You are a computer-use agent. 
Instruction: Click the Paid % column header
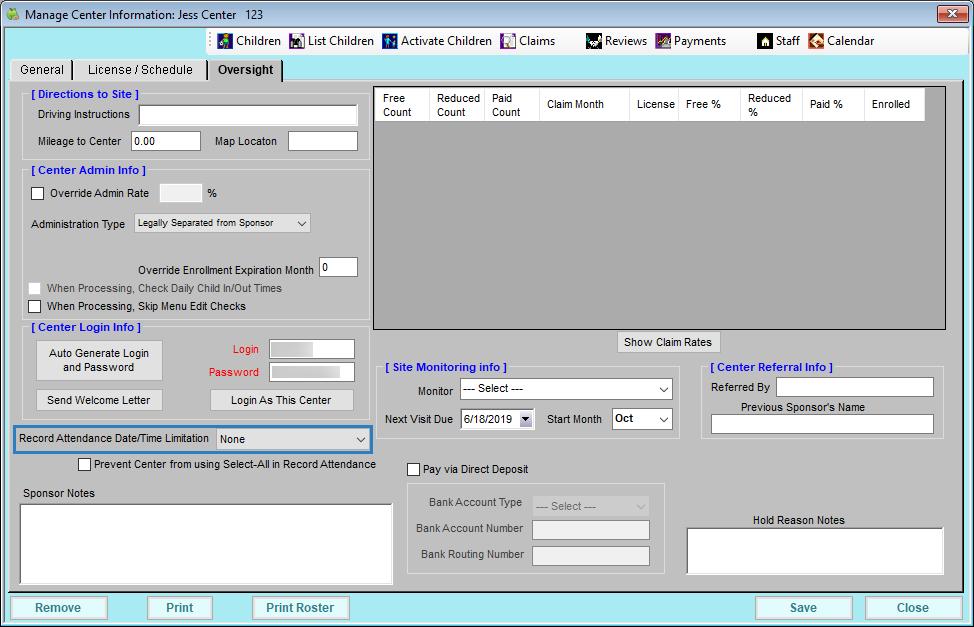point(833,104)
